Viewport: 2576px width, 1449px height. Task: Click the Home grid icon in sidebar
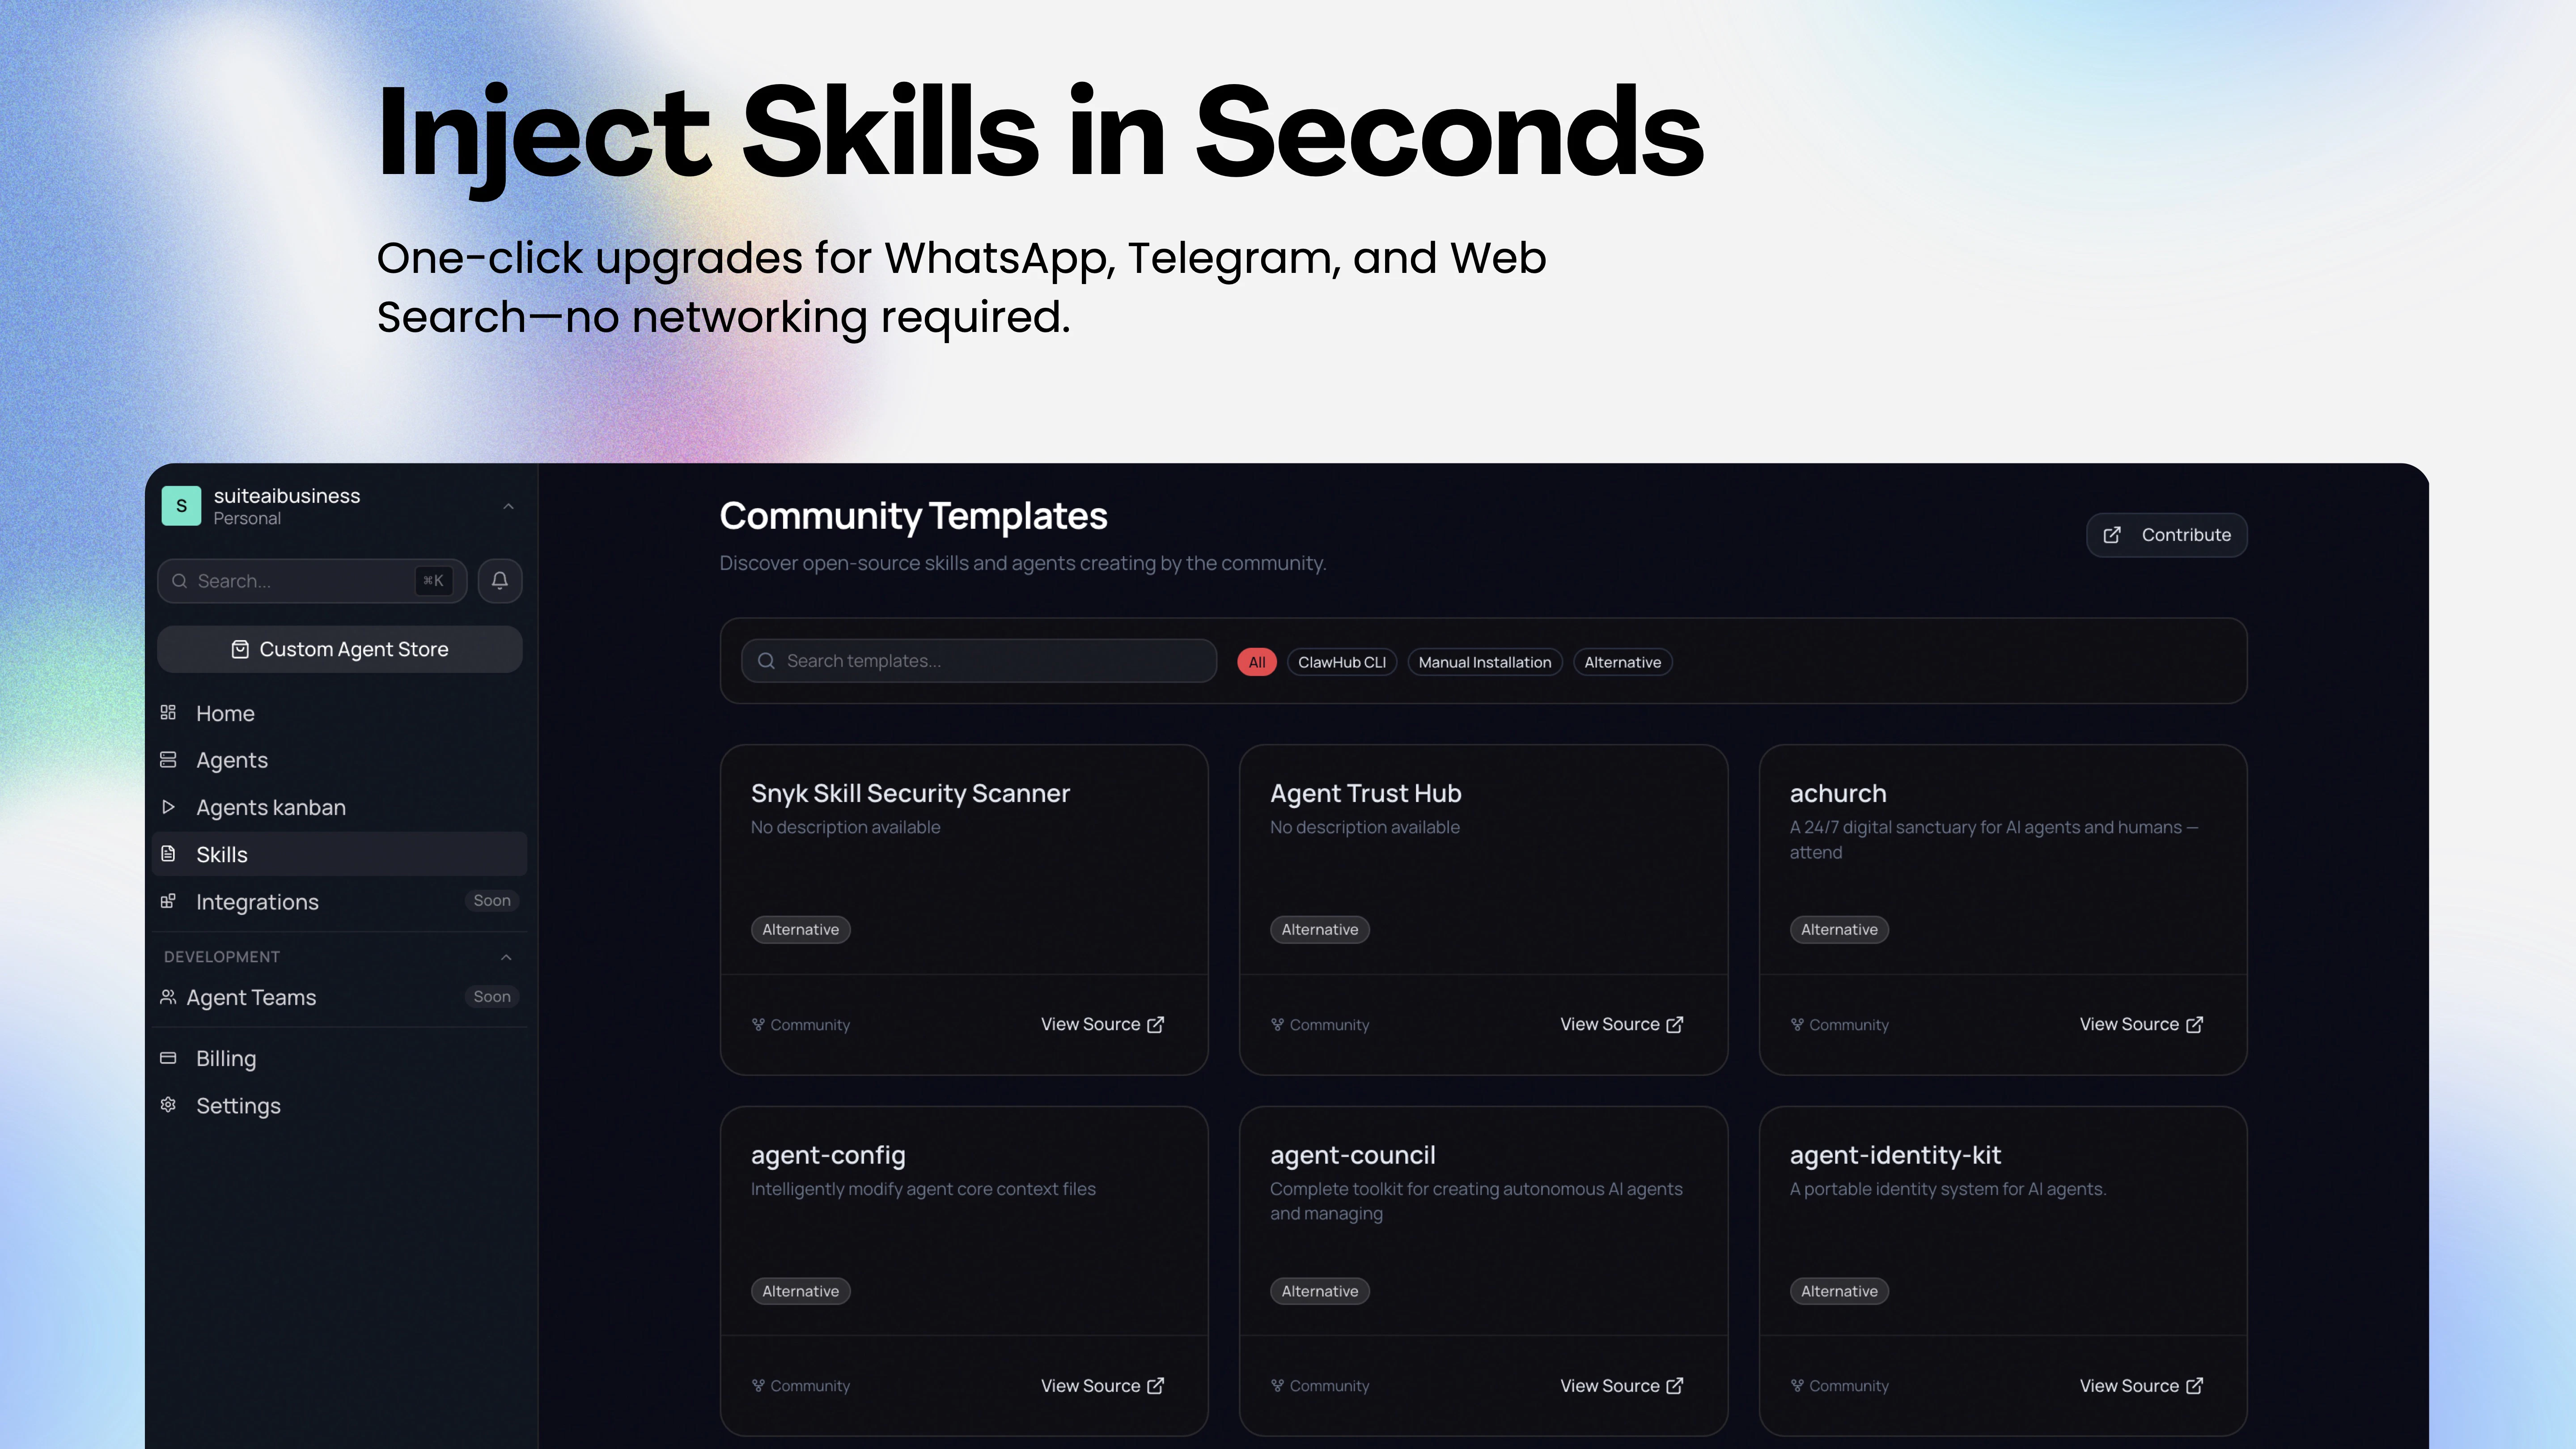(x=168, y=713)
